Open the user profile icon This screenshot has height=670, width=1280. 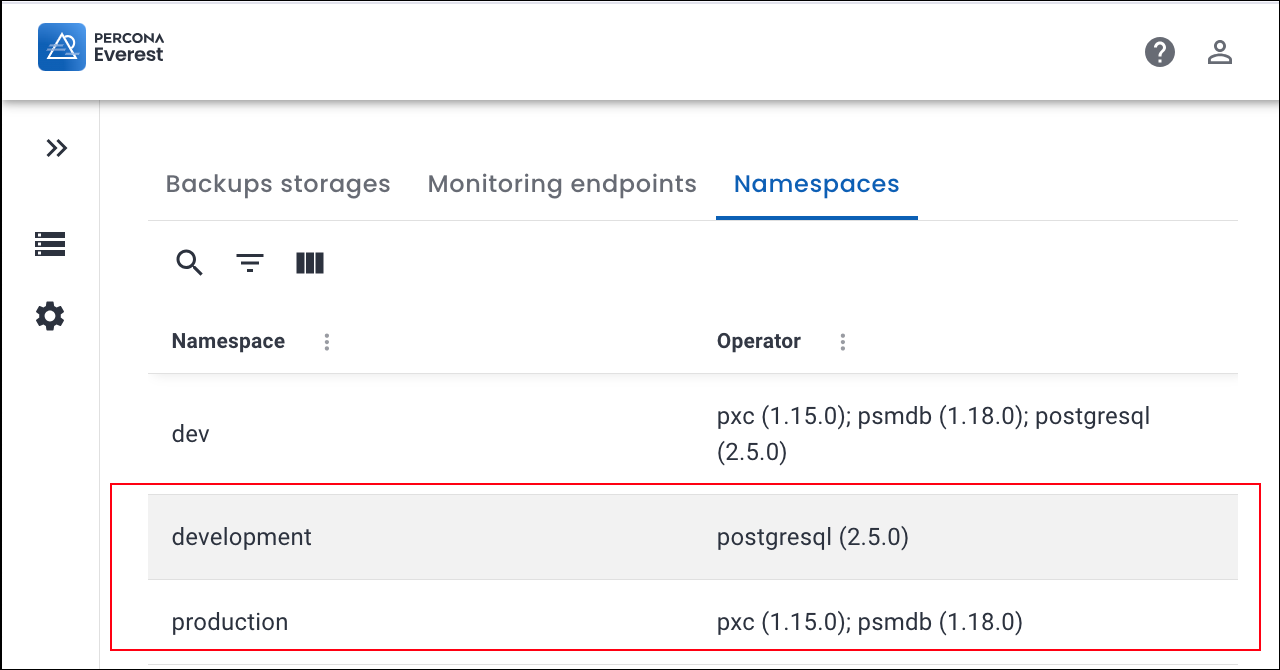click(x=1219, y=52)
